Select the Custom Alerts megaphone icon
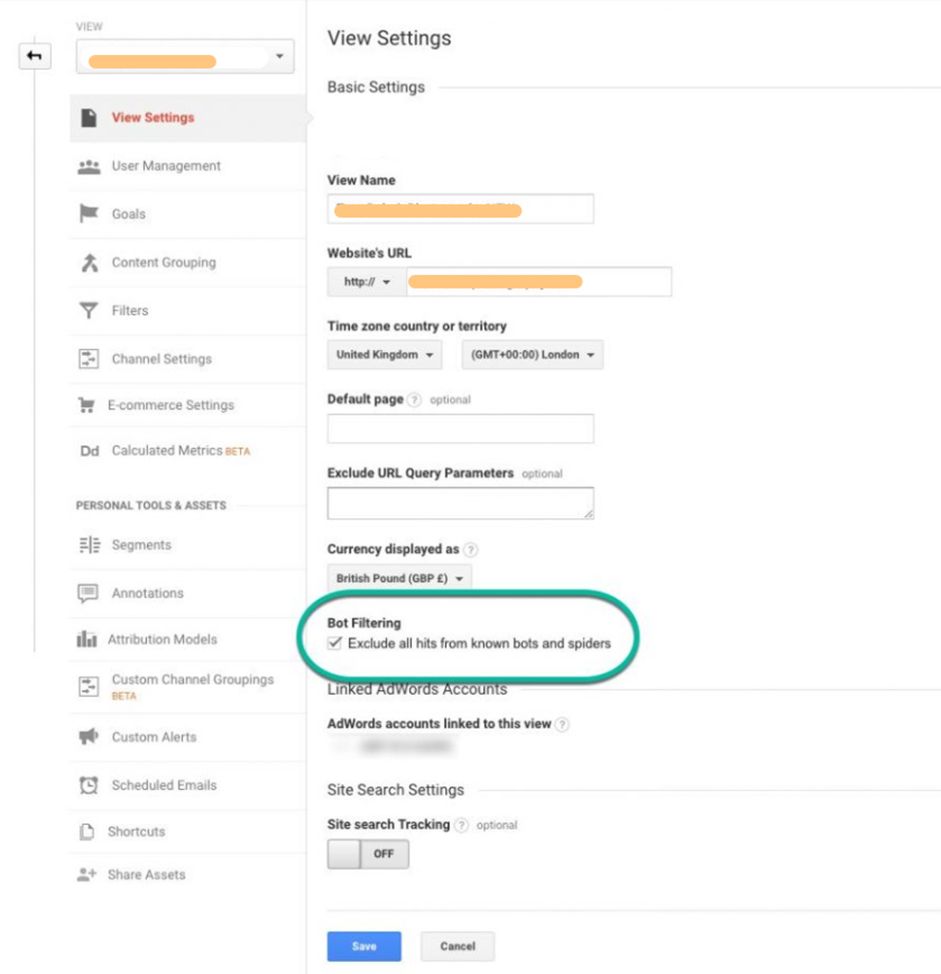This screenshot has width=941, height=974. click(x=90, y=739)
